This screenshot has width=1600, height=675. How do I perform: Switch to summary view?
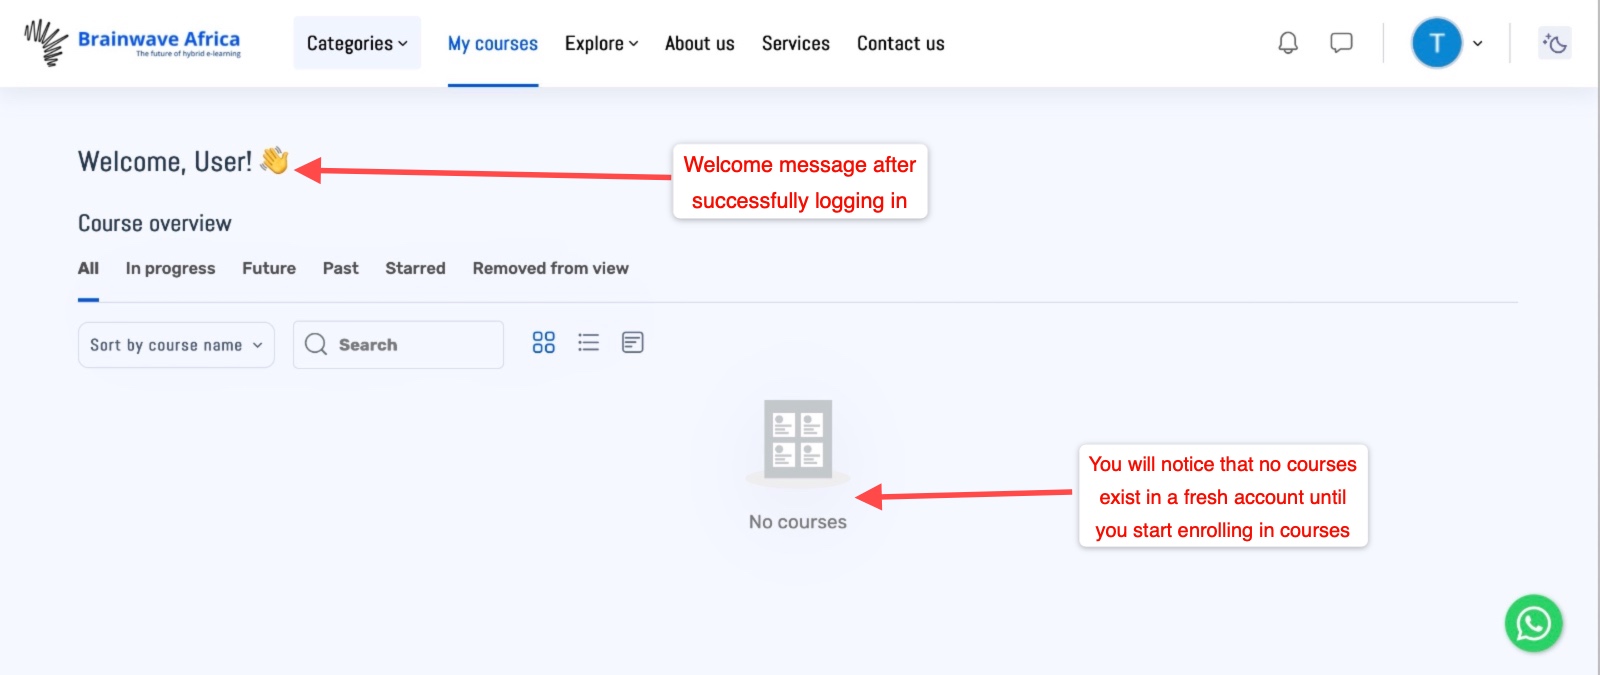click(x=632, y=343)
